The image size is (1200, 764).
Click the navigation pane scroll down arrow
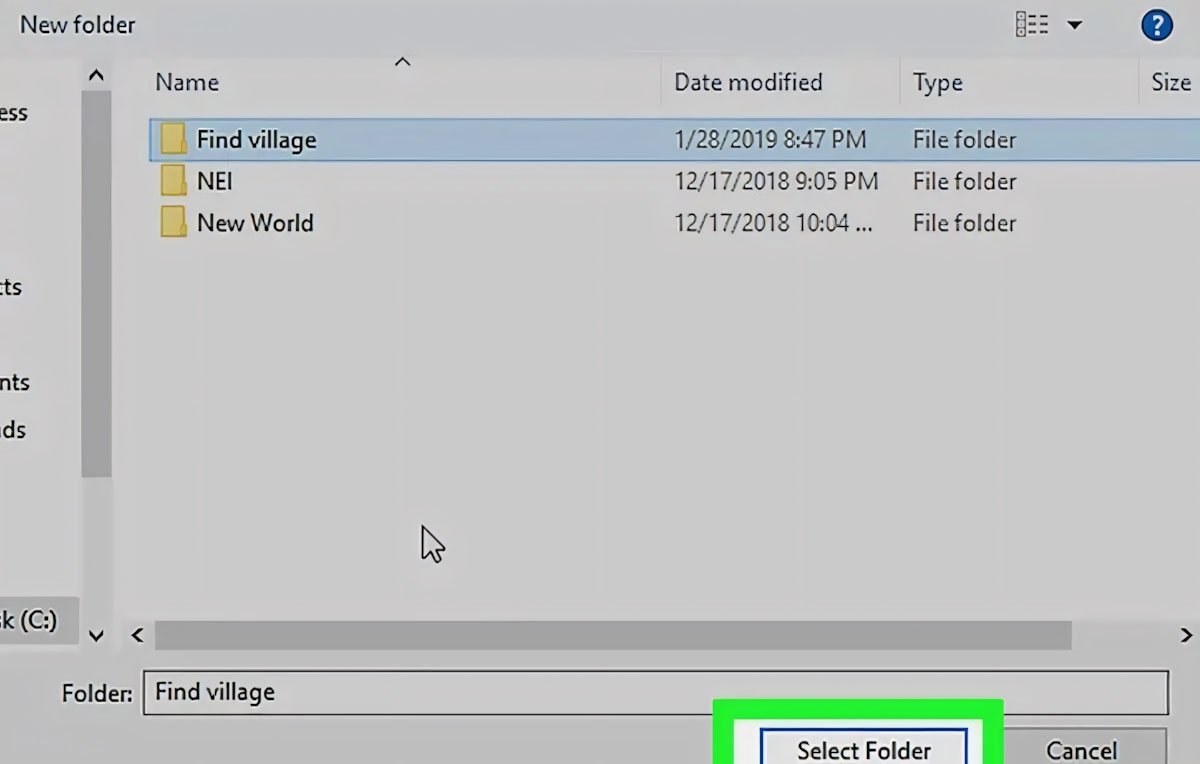96,635
